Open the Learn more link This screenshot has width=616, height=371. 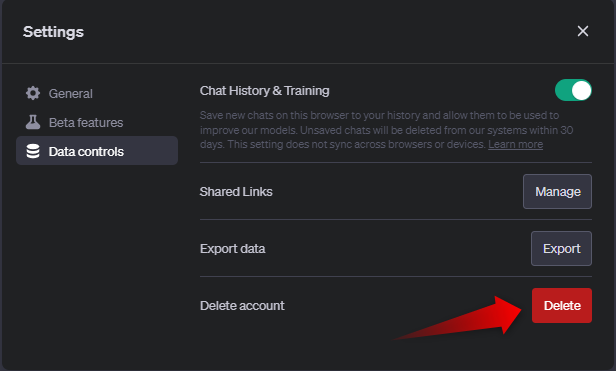coord(515,144)
